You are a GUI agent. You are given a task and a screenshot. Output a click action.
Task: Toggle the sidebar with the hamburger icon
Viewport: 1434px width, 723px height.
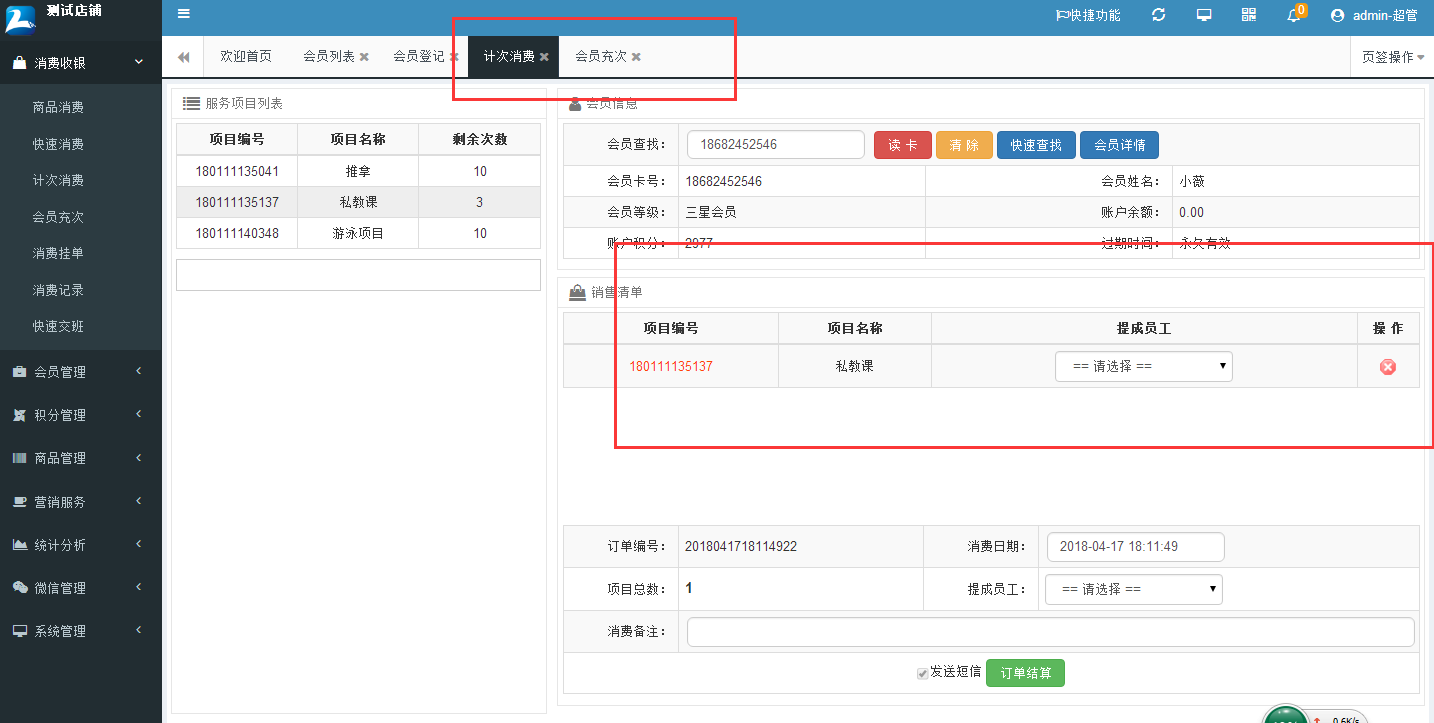click(x=183, y=14)
